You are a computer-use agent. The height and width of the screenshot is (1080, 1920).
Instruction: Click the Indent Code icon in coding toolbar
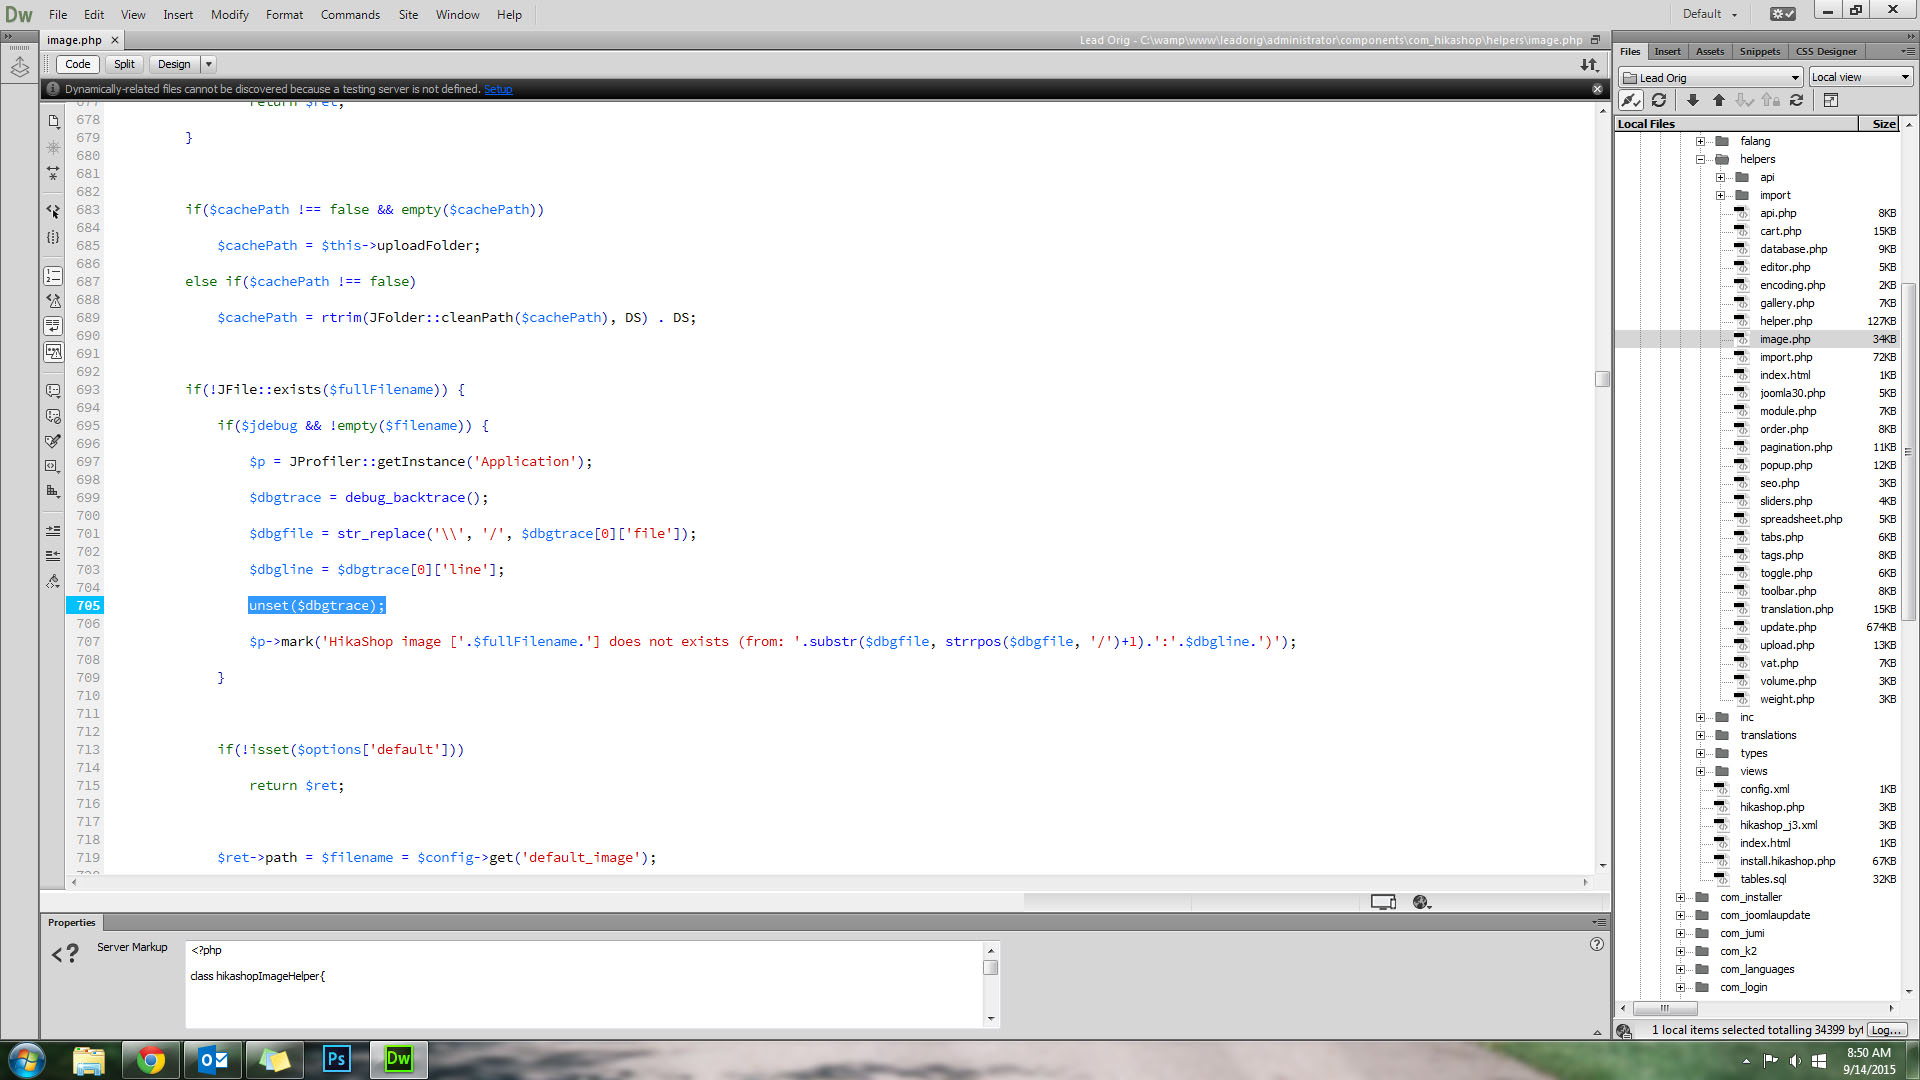point(53,531)
